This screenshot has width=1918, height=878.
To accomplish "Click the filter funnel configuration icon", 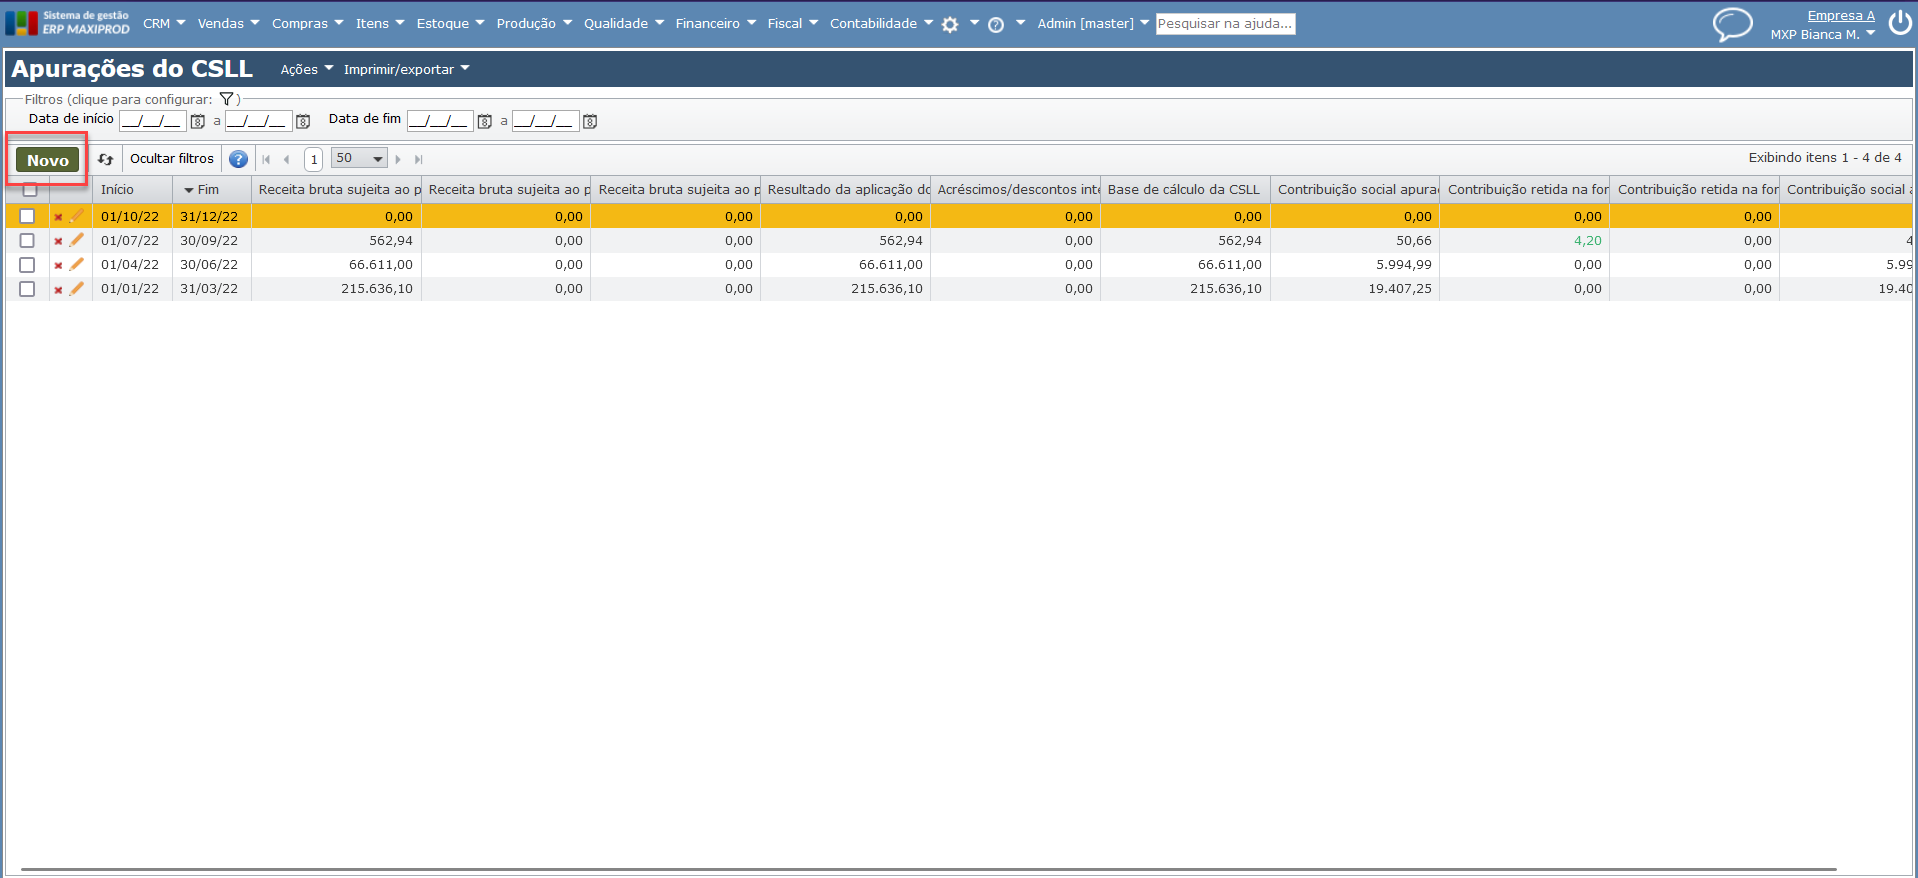I will click(x=227, y=99).
